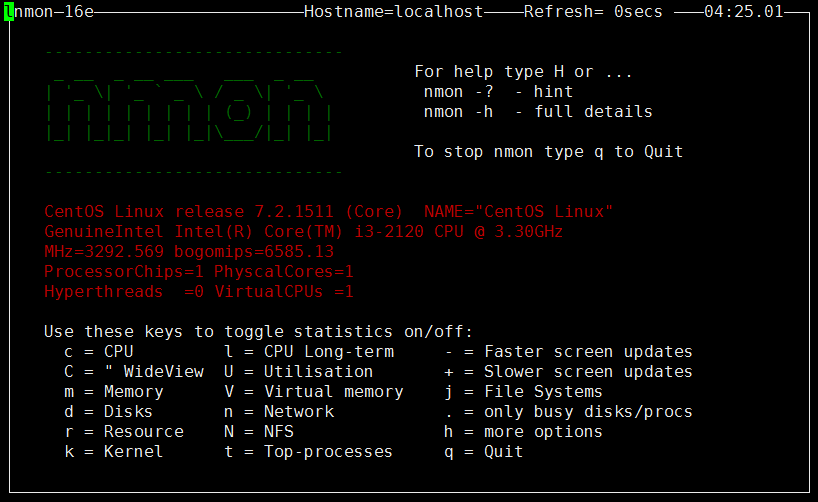Click '+ = Slower screen updates' entry
This screenshot has width=818, height=502.
tap(569, 372)
